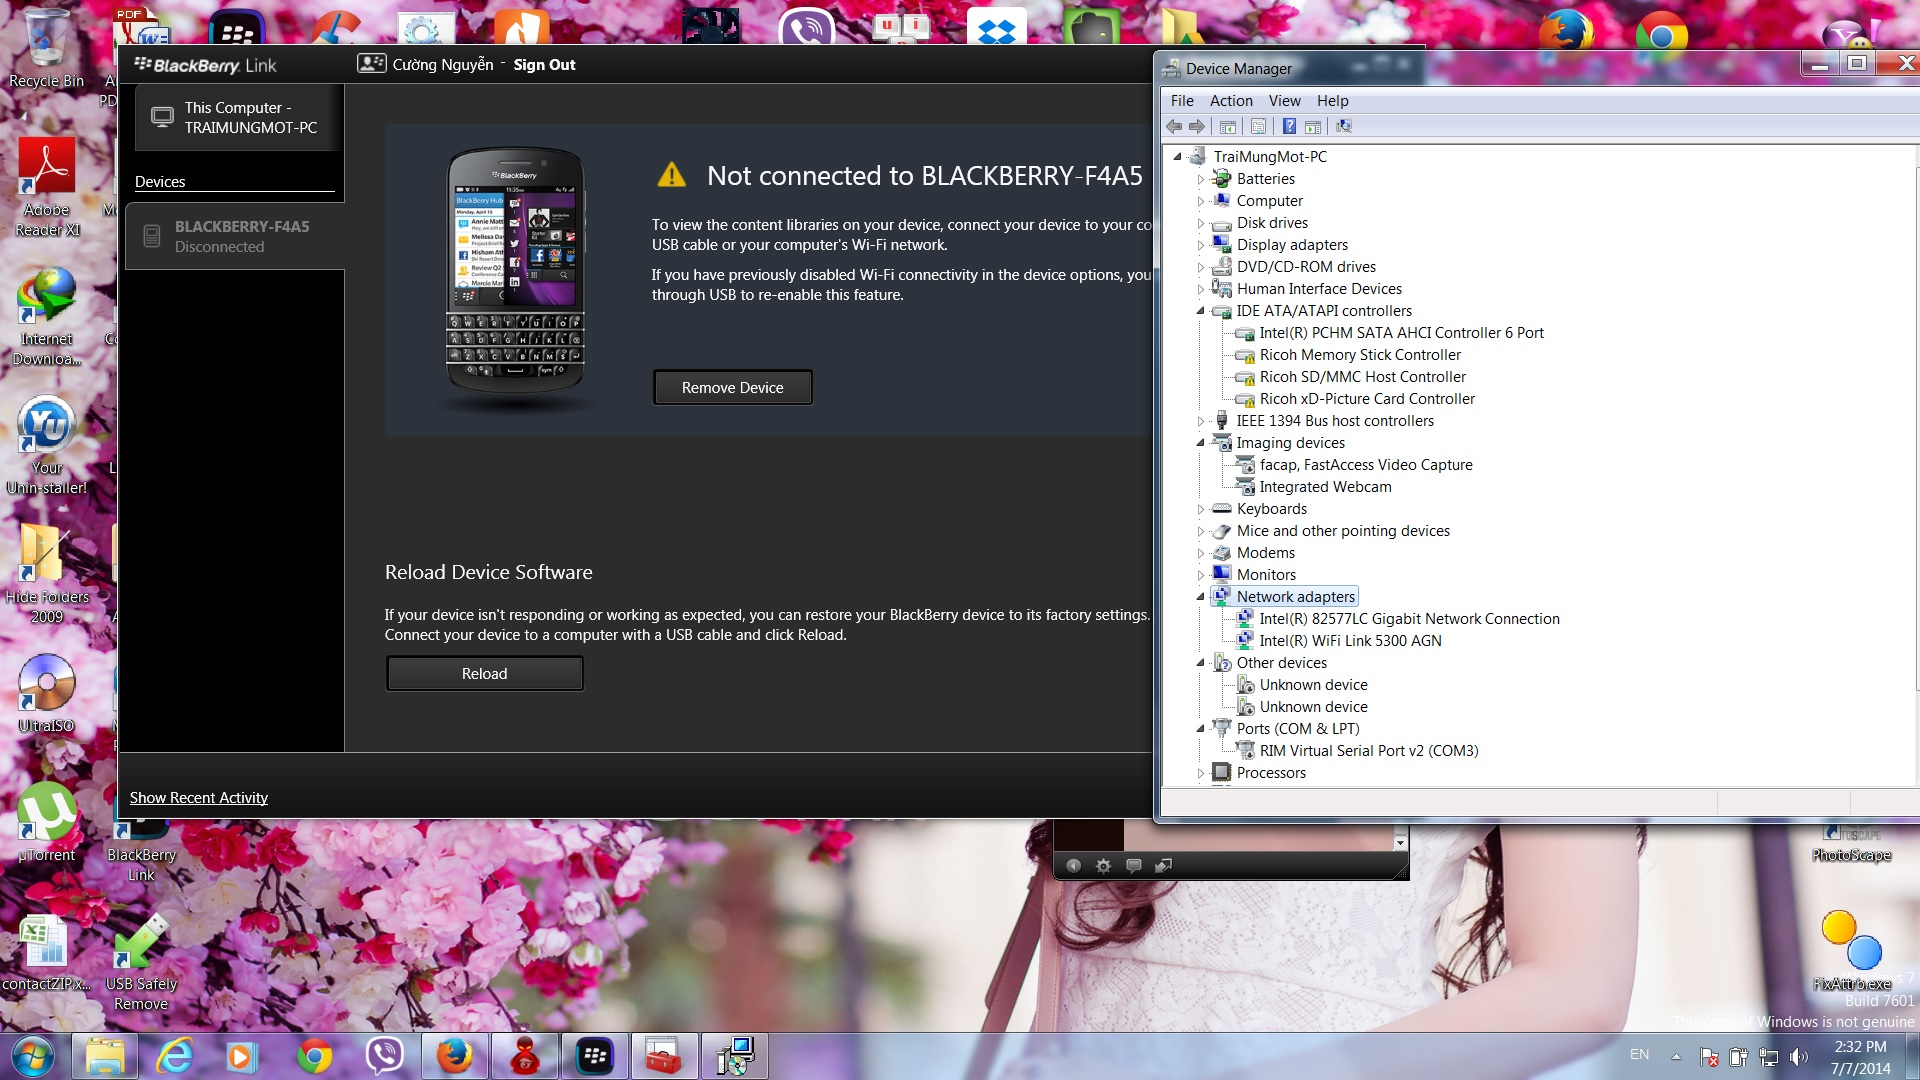This screenshot has width=1920, height=1080.
Task: Click the gear settings icon in background widget
Action: [x=1103, y=866]
